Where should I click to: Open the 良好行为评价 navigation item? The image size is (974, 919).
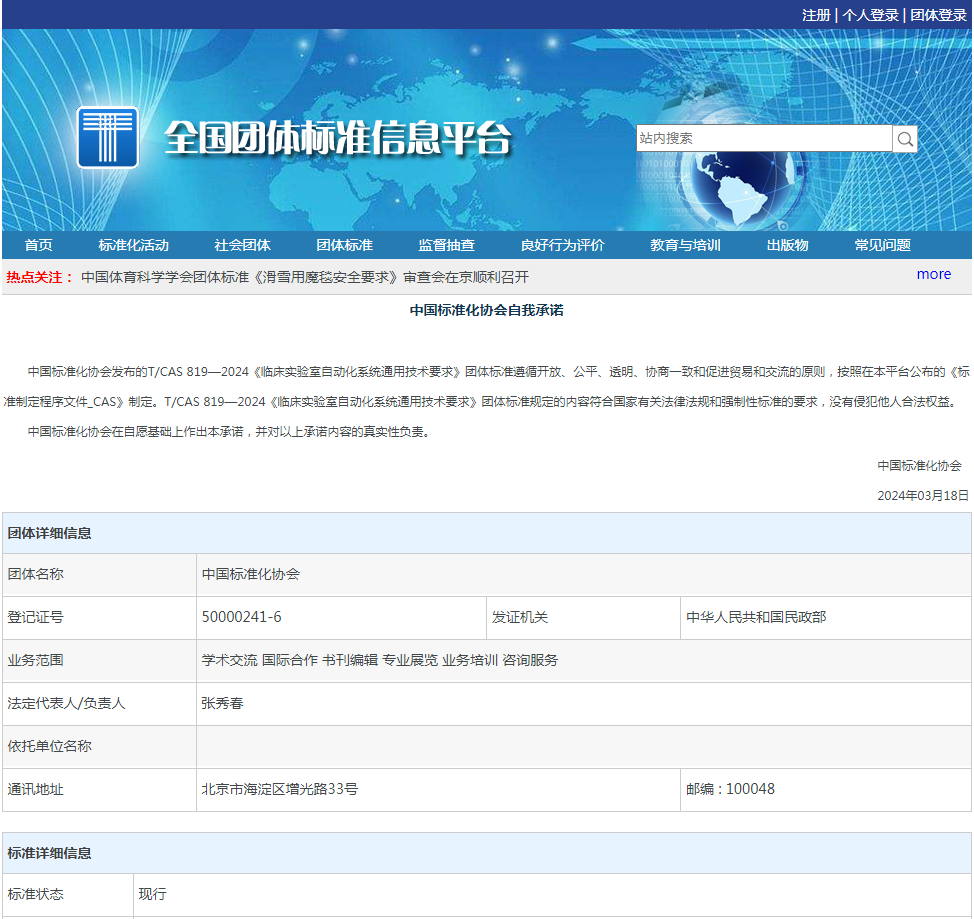[x=563, y=245]
